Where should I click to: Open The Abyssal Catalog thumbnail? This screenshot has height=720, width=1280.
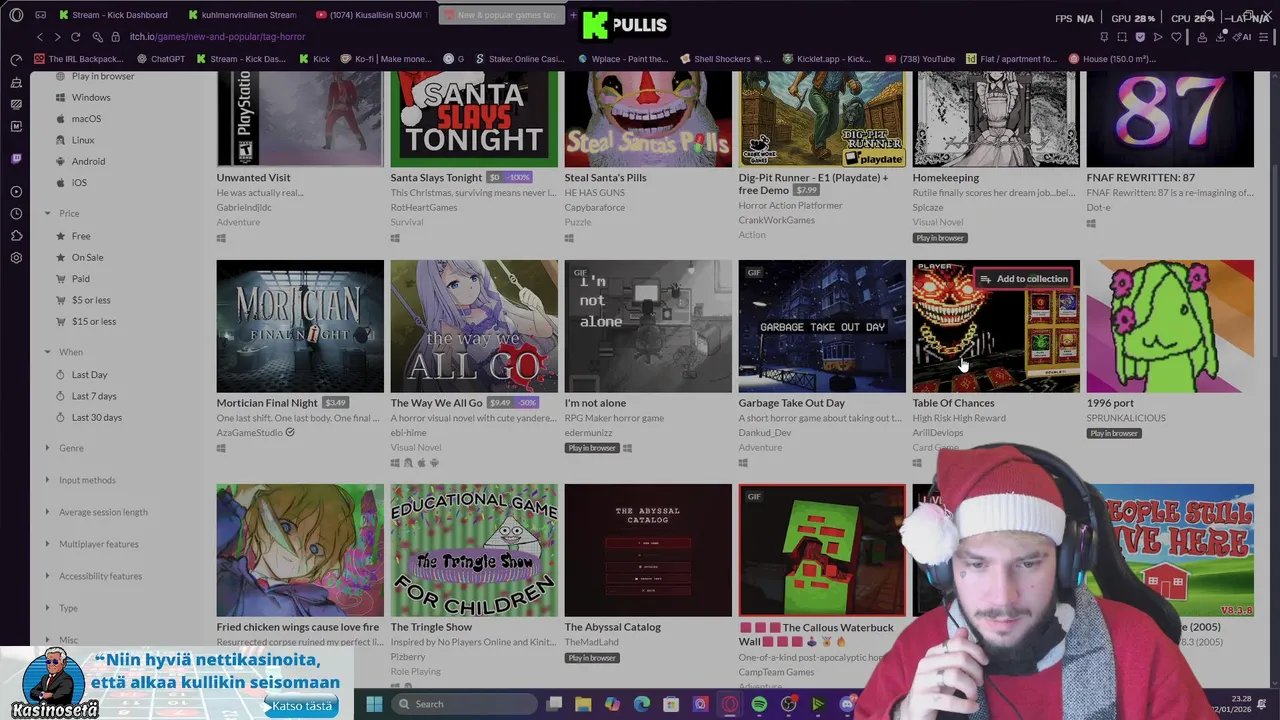pos(648,551)
